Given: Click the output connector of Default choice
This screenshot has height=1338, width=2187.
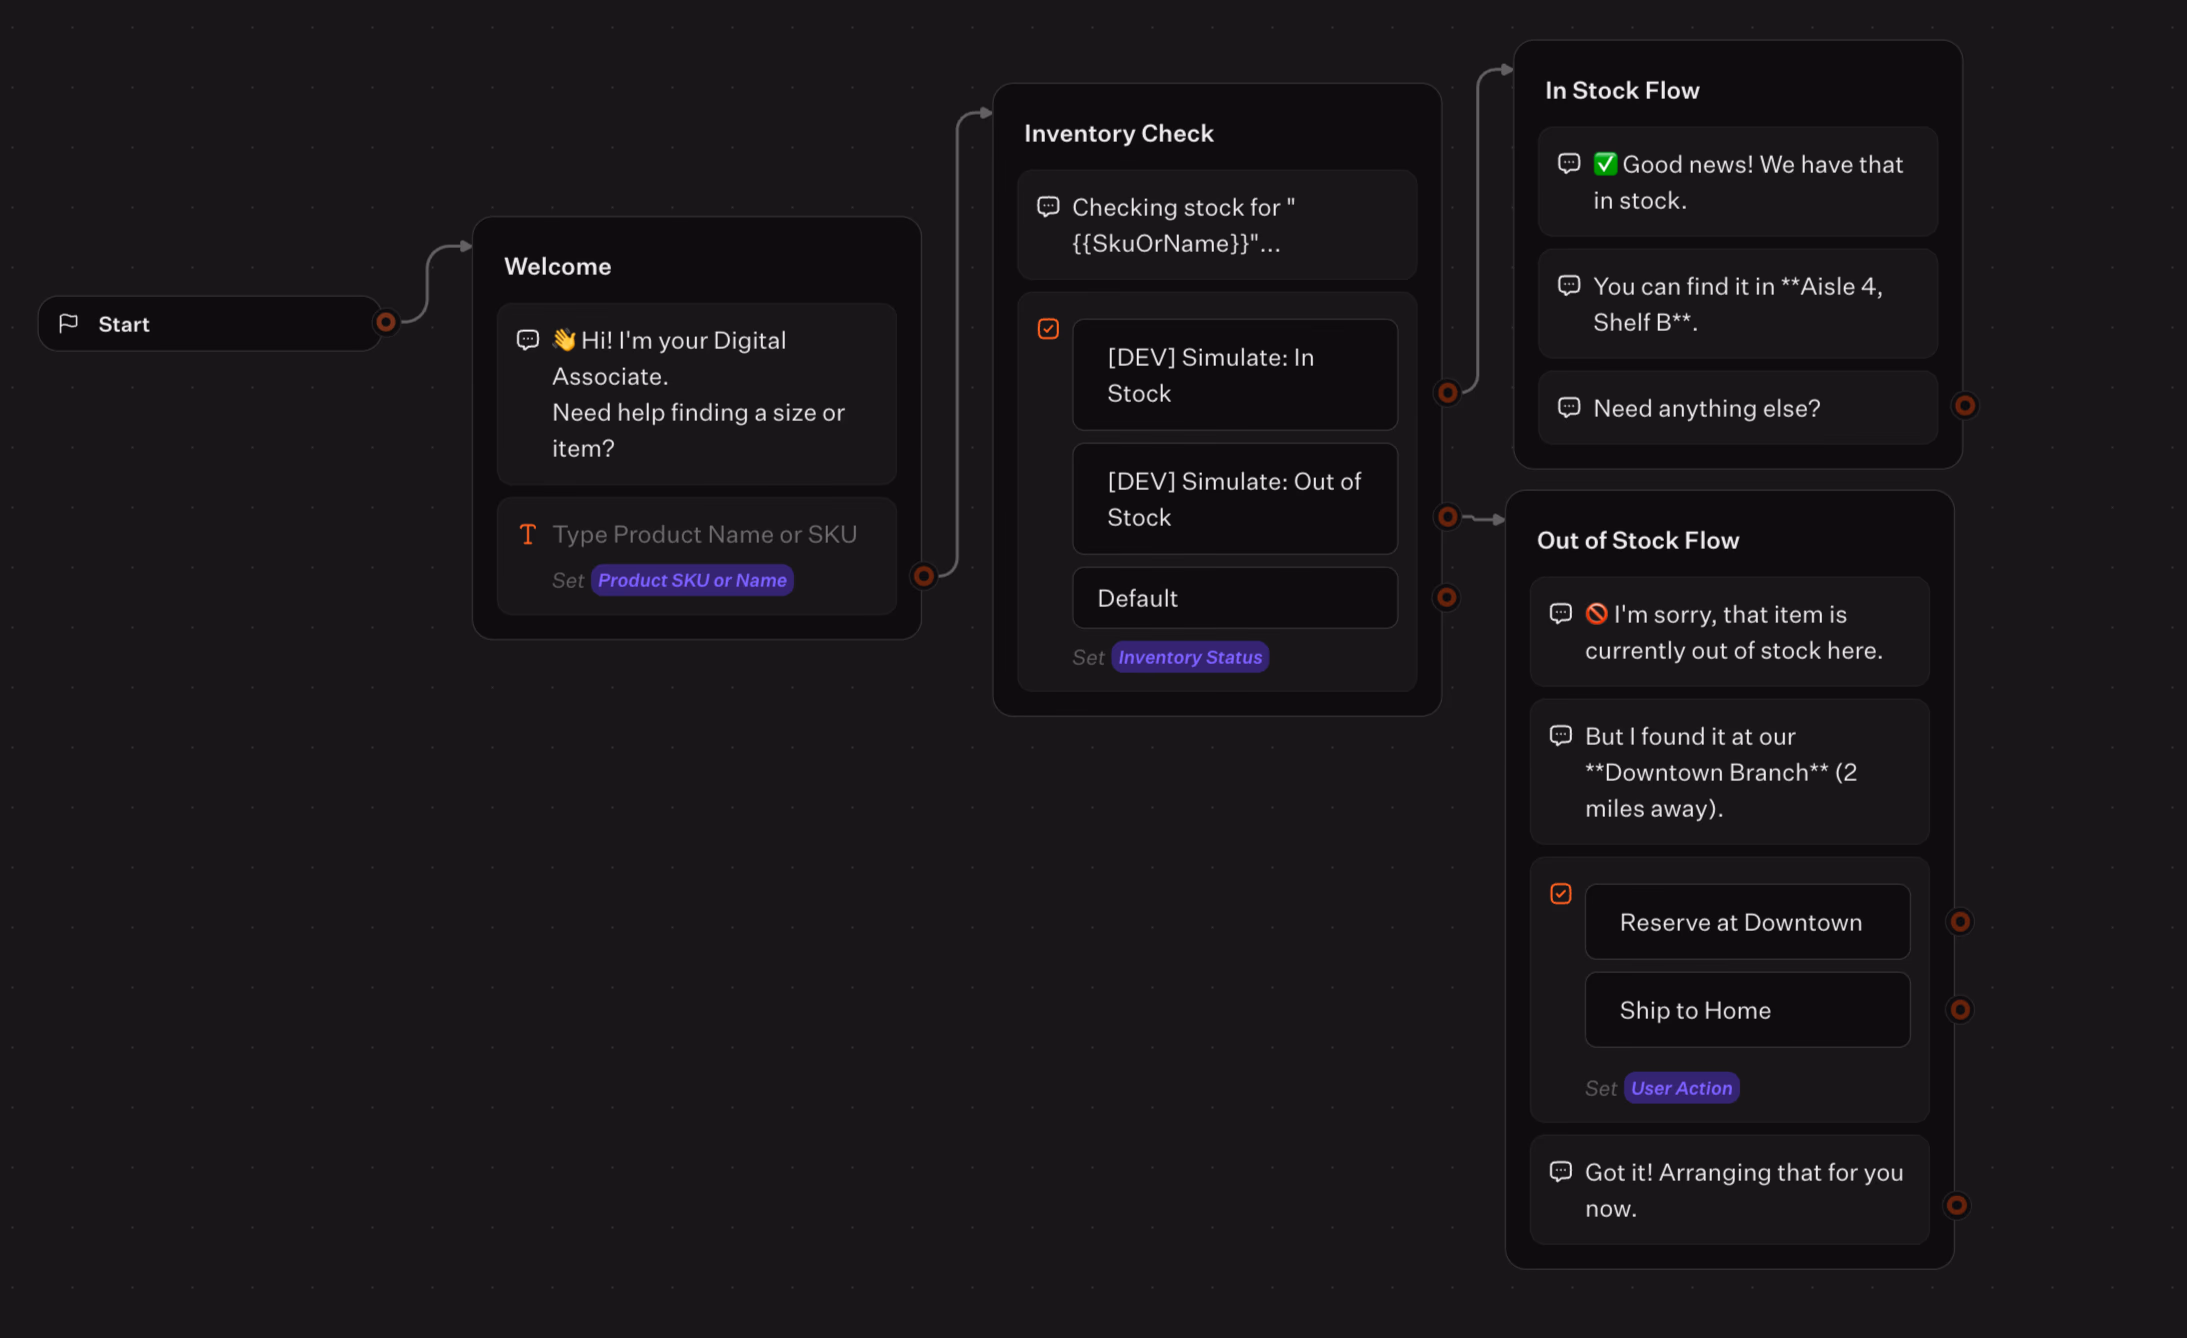Looking at the screenshot, I should pyautogui.click(x=1446, y=598).
